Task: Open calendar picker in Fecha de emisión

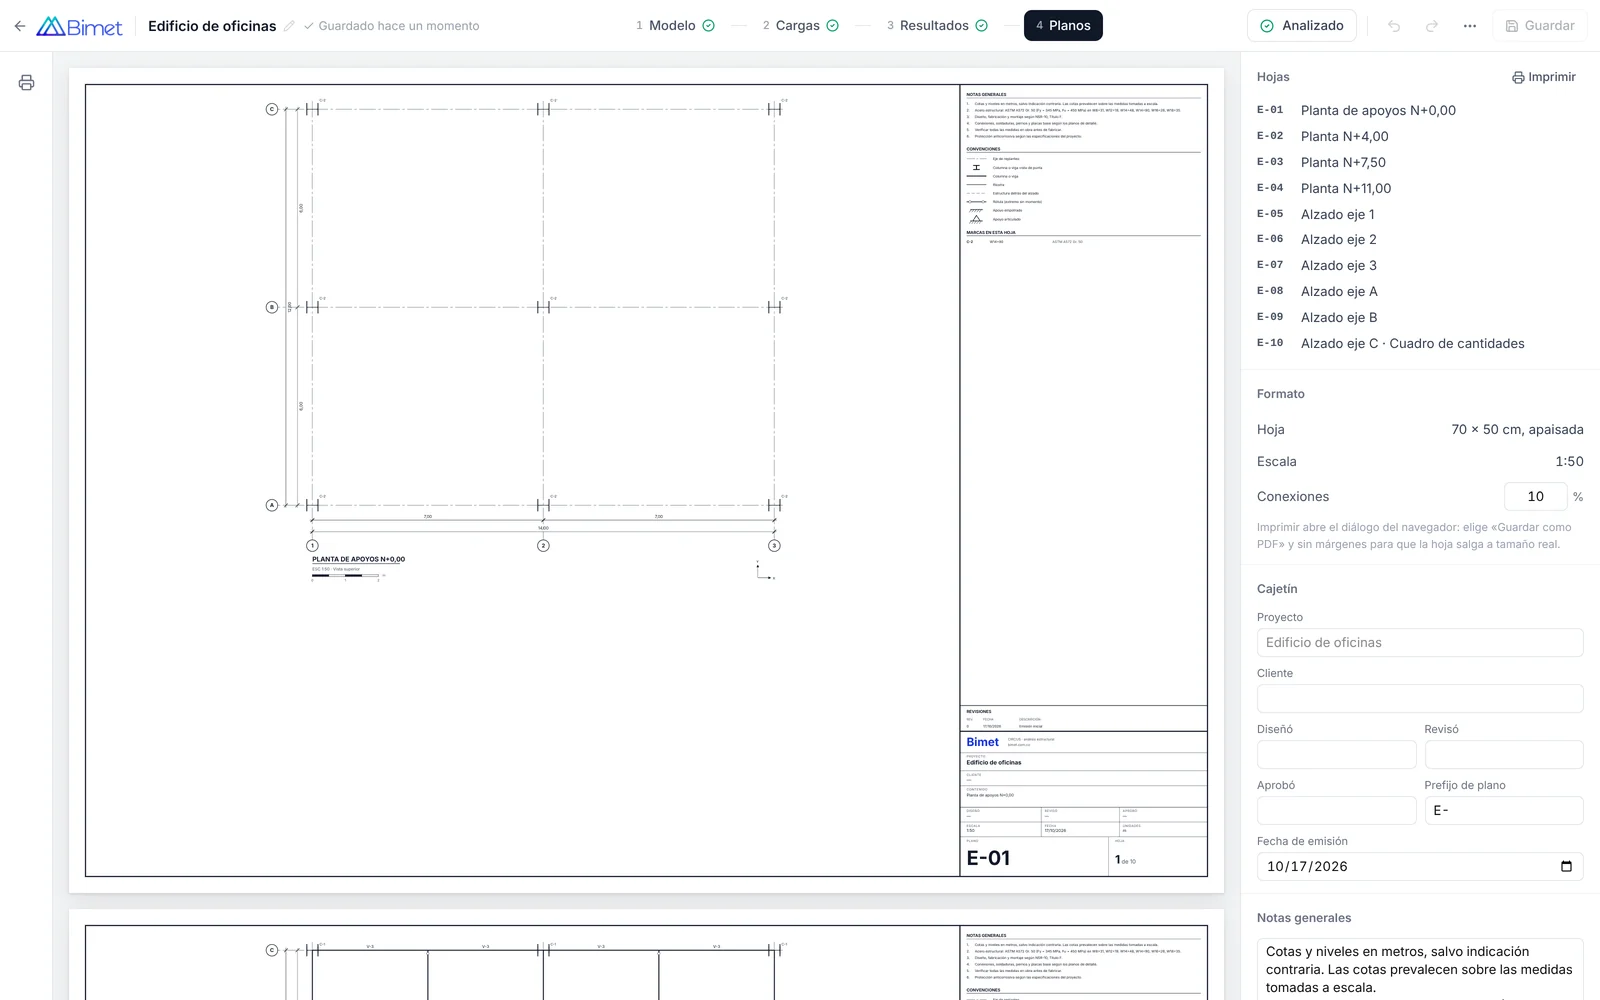Action: coord(1566,866)
